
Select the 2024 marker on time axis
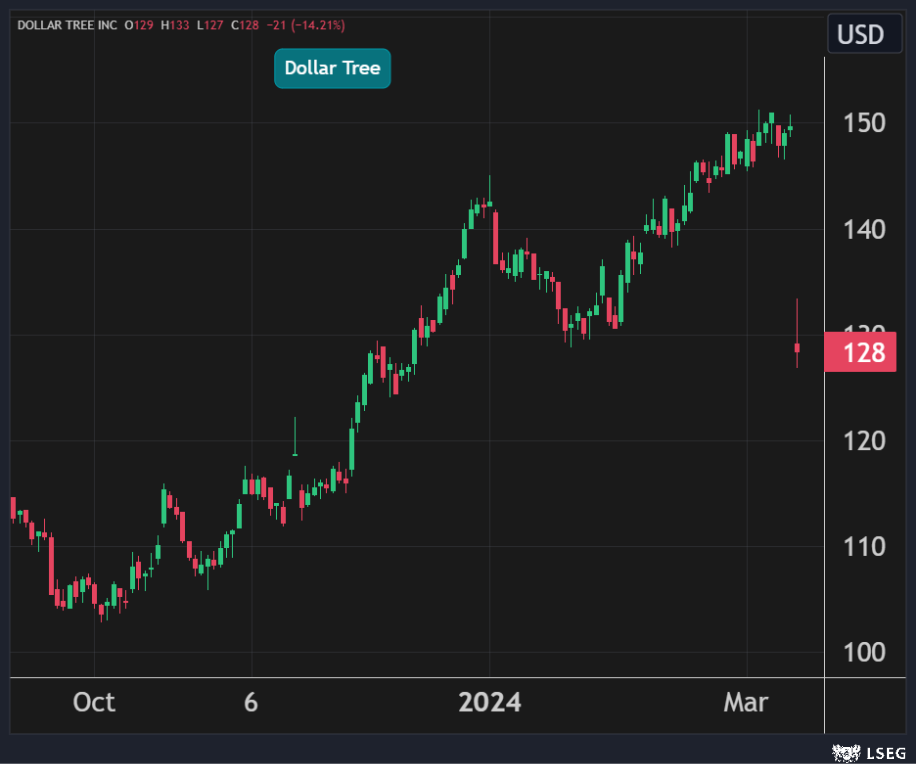(x=489, y=702)
